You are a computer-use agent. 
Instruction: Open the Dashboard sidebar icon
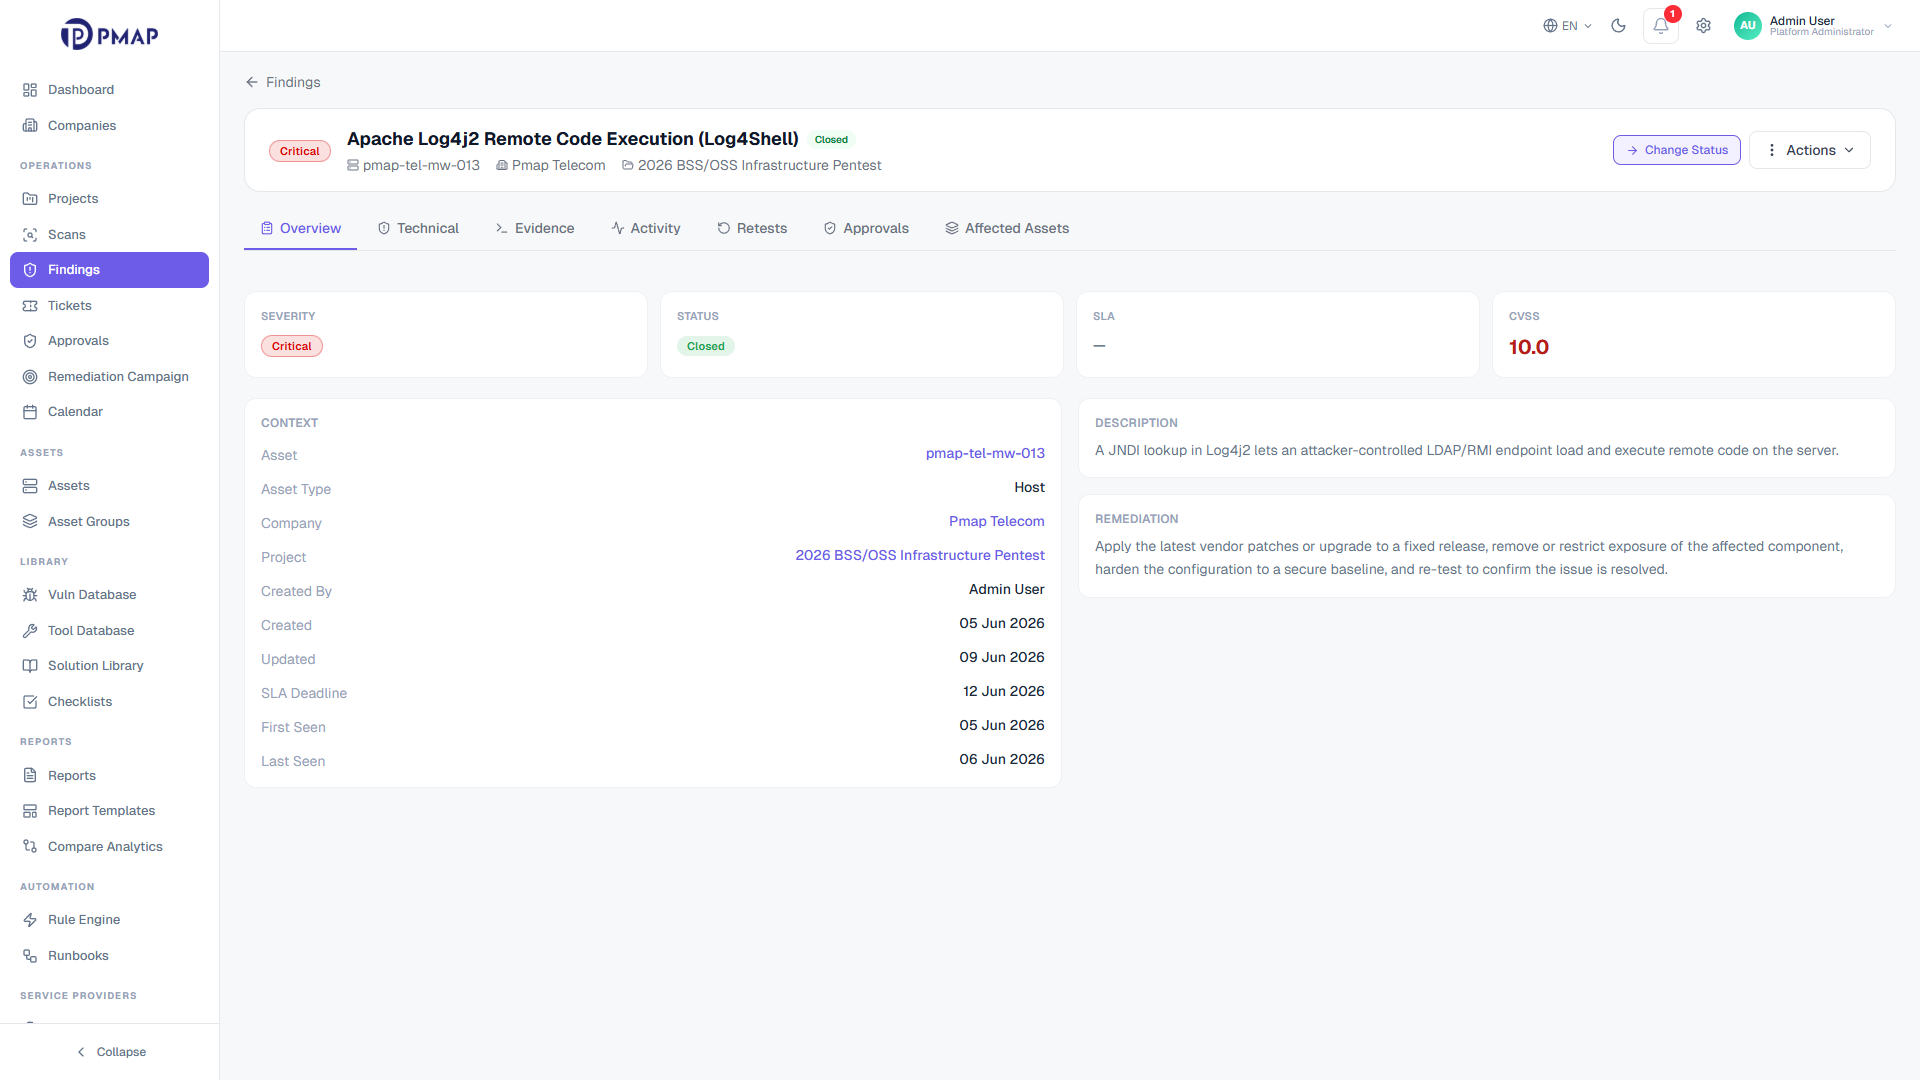click(x=30, y=90)
